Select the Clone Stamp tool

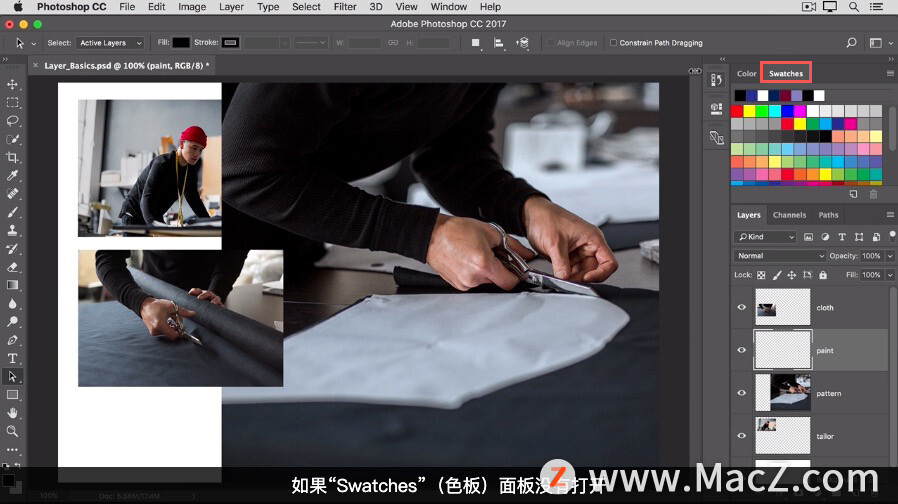(x=12, y=230)
